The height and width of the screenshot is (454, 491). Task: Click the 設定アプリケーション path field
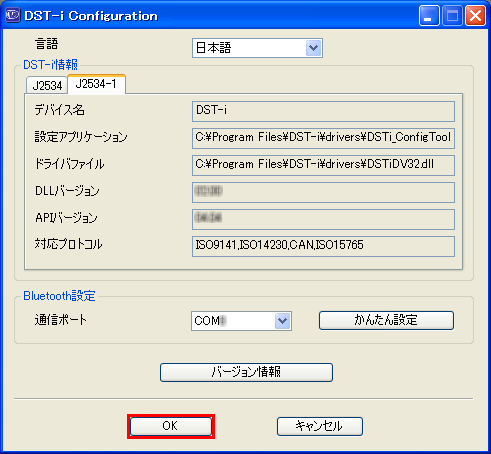(323, 138)
